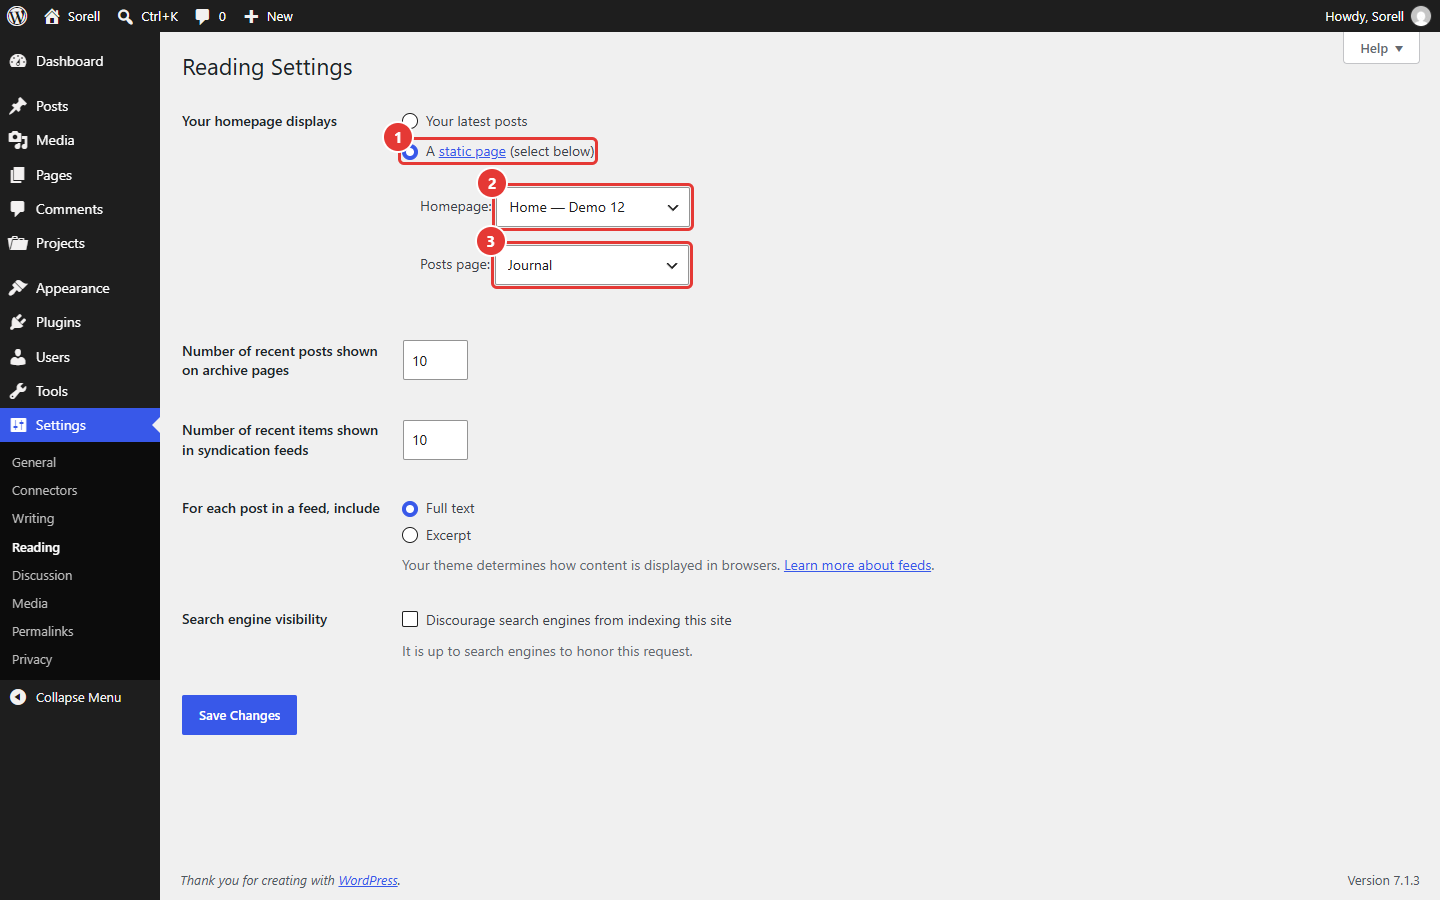Select Your latest posts radio option
The width and height of the screenshot is (1440, 900).
[x=410, y=121]
